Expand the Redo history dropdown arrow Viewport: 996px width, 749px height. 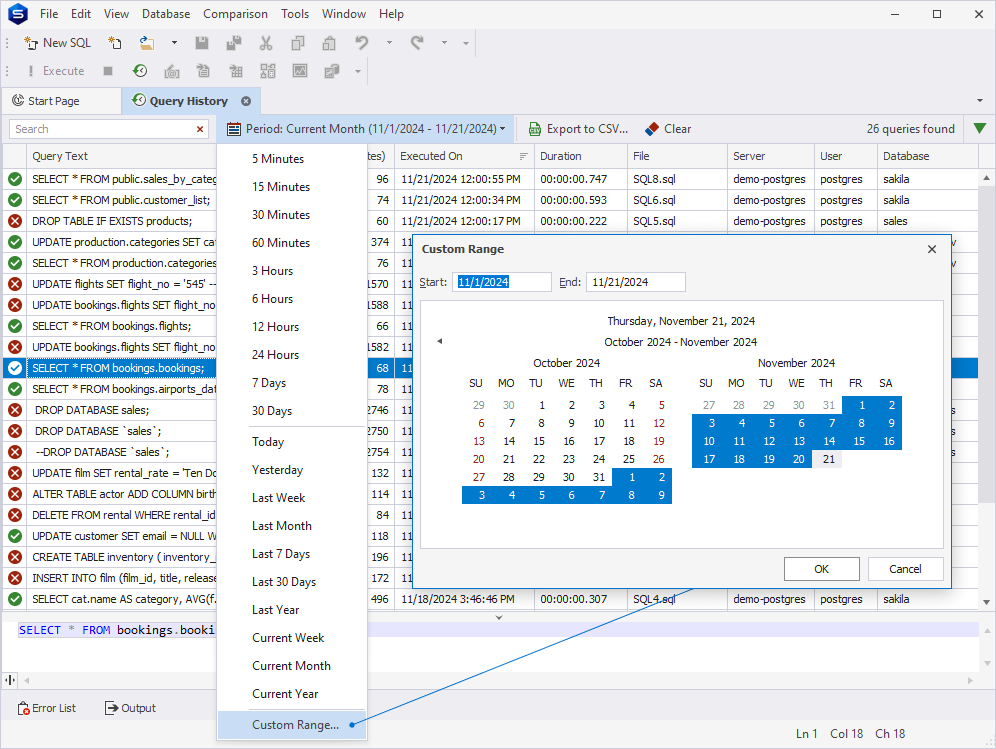click(x=445, y=43)
